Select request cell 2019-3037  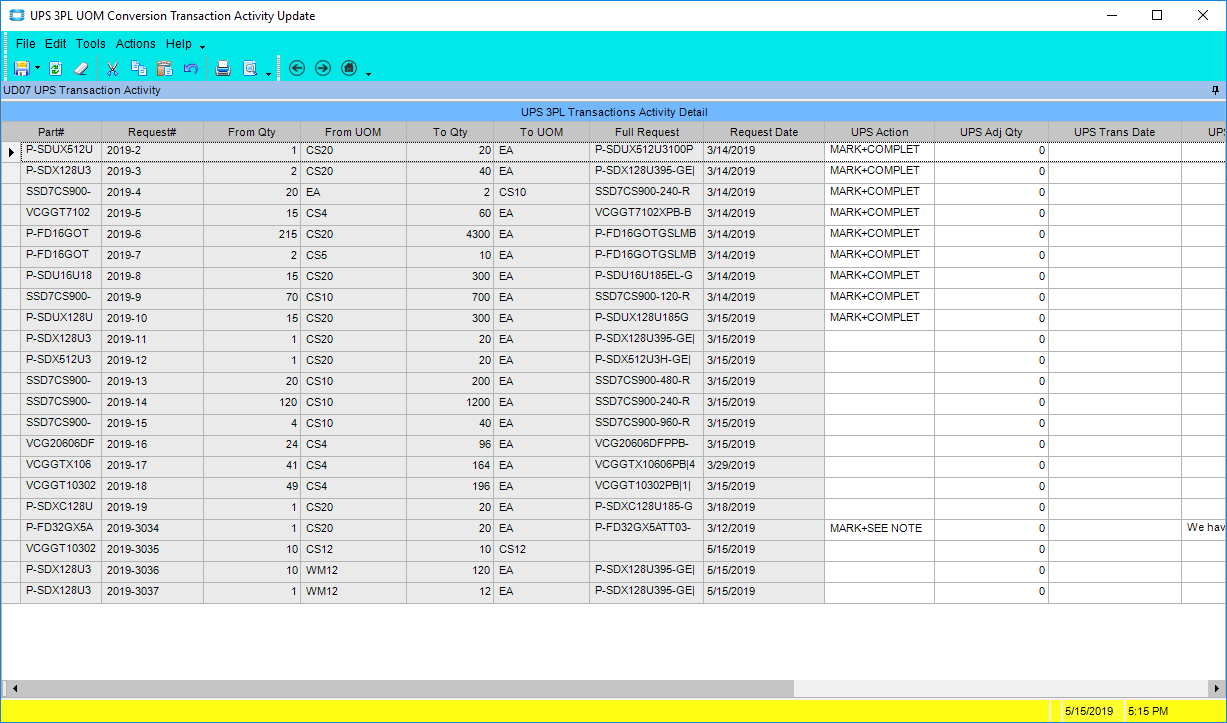pos(153,592)
